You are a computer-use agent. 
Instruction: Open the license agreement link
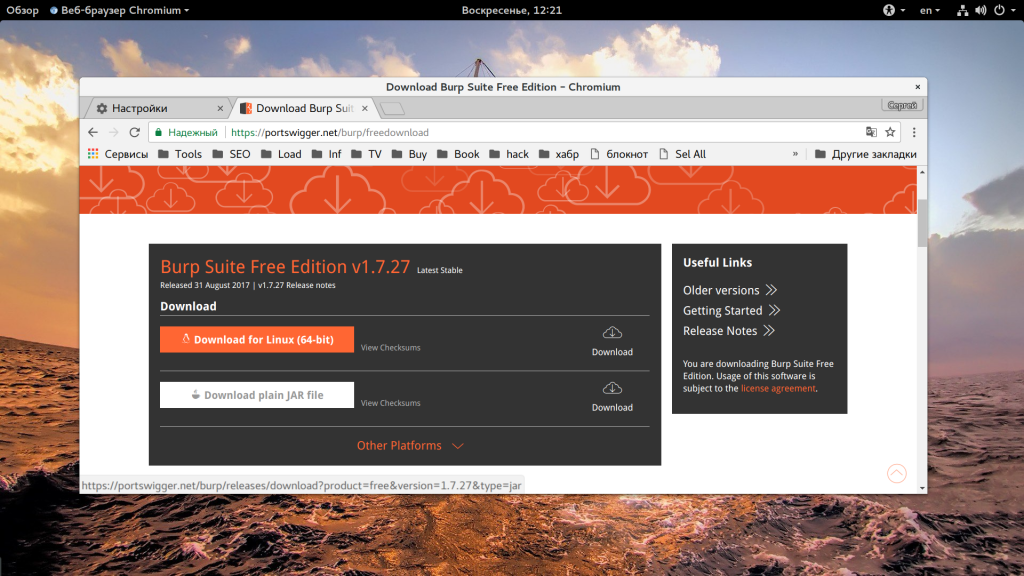point(778,389)
